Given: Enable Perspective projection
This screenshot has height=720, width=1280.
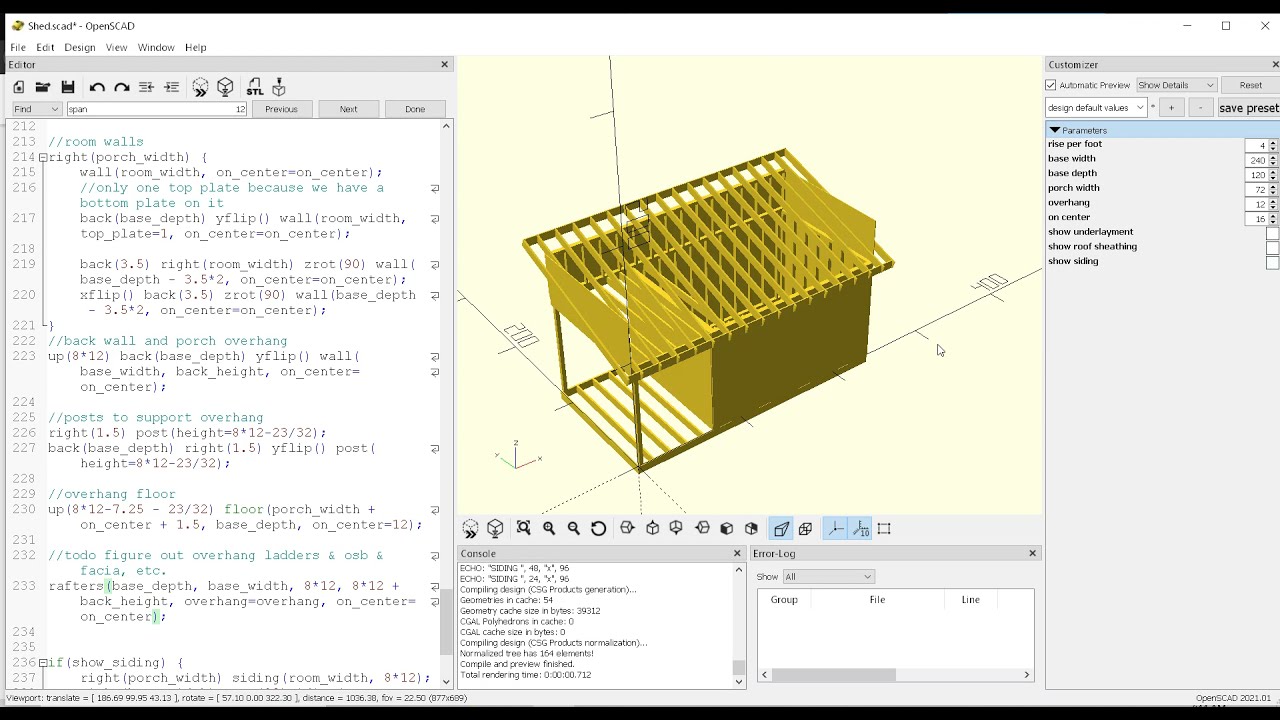Looking at the screenshot, I should click(x=781, y=528).
